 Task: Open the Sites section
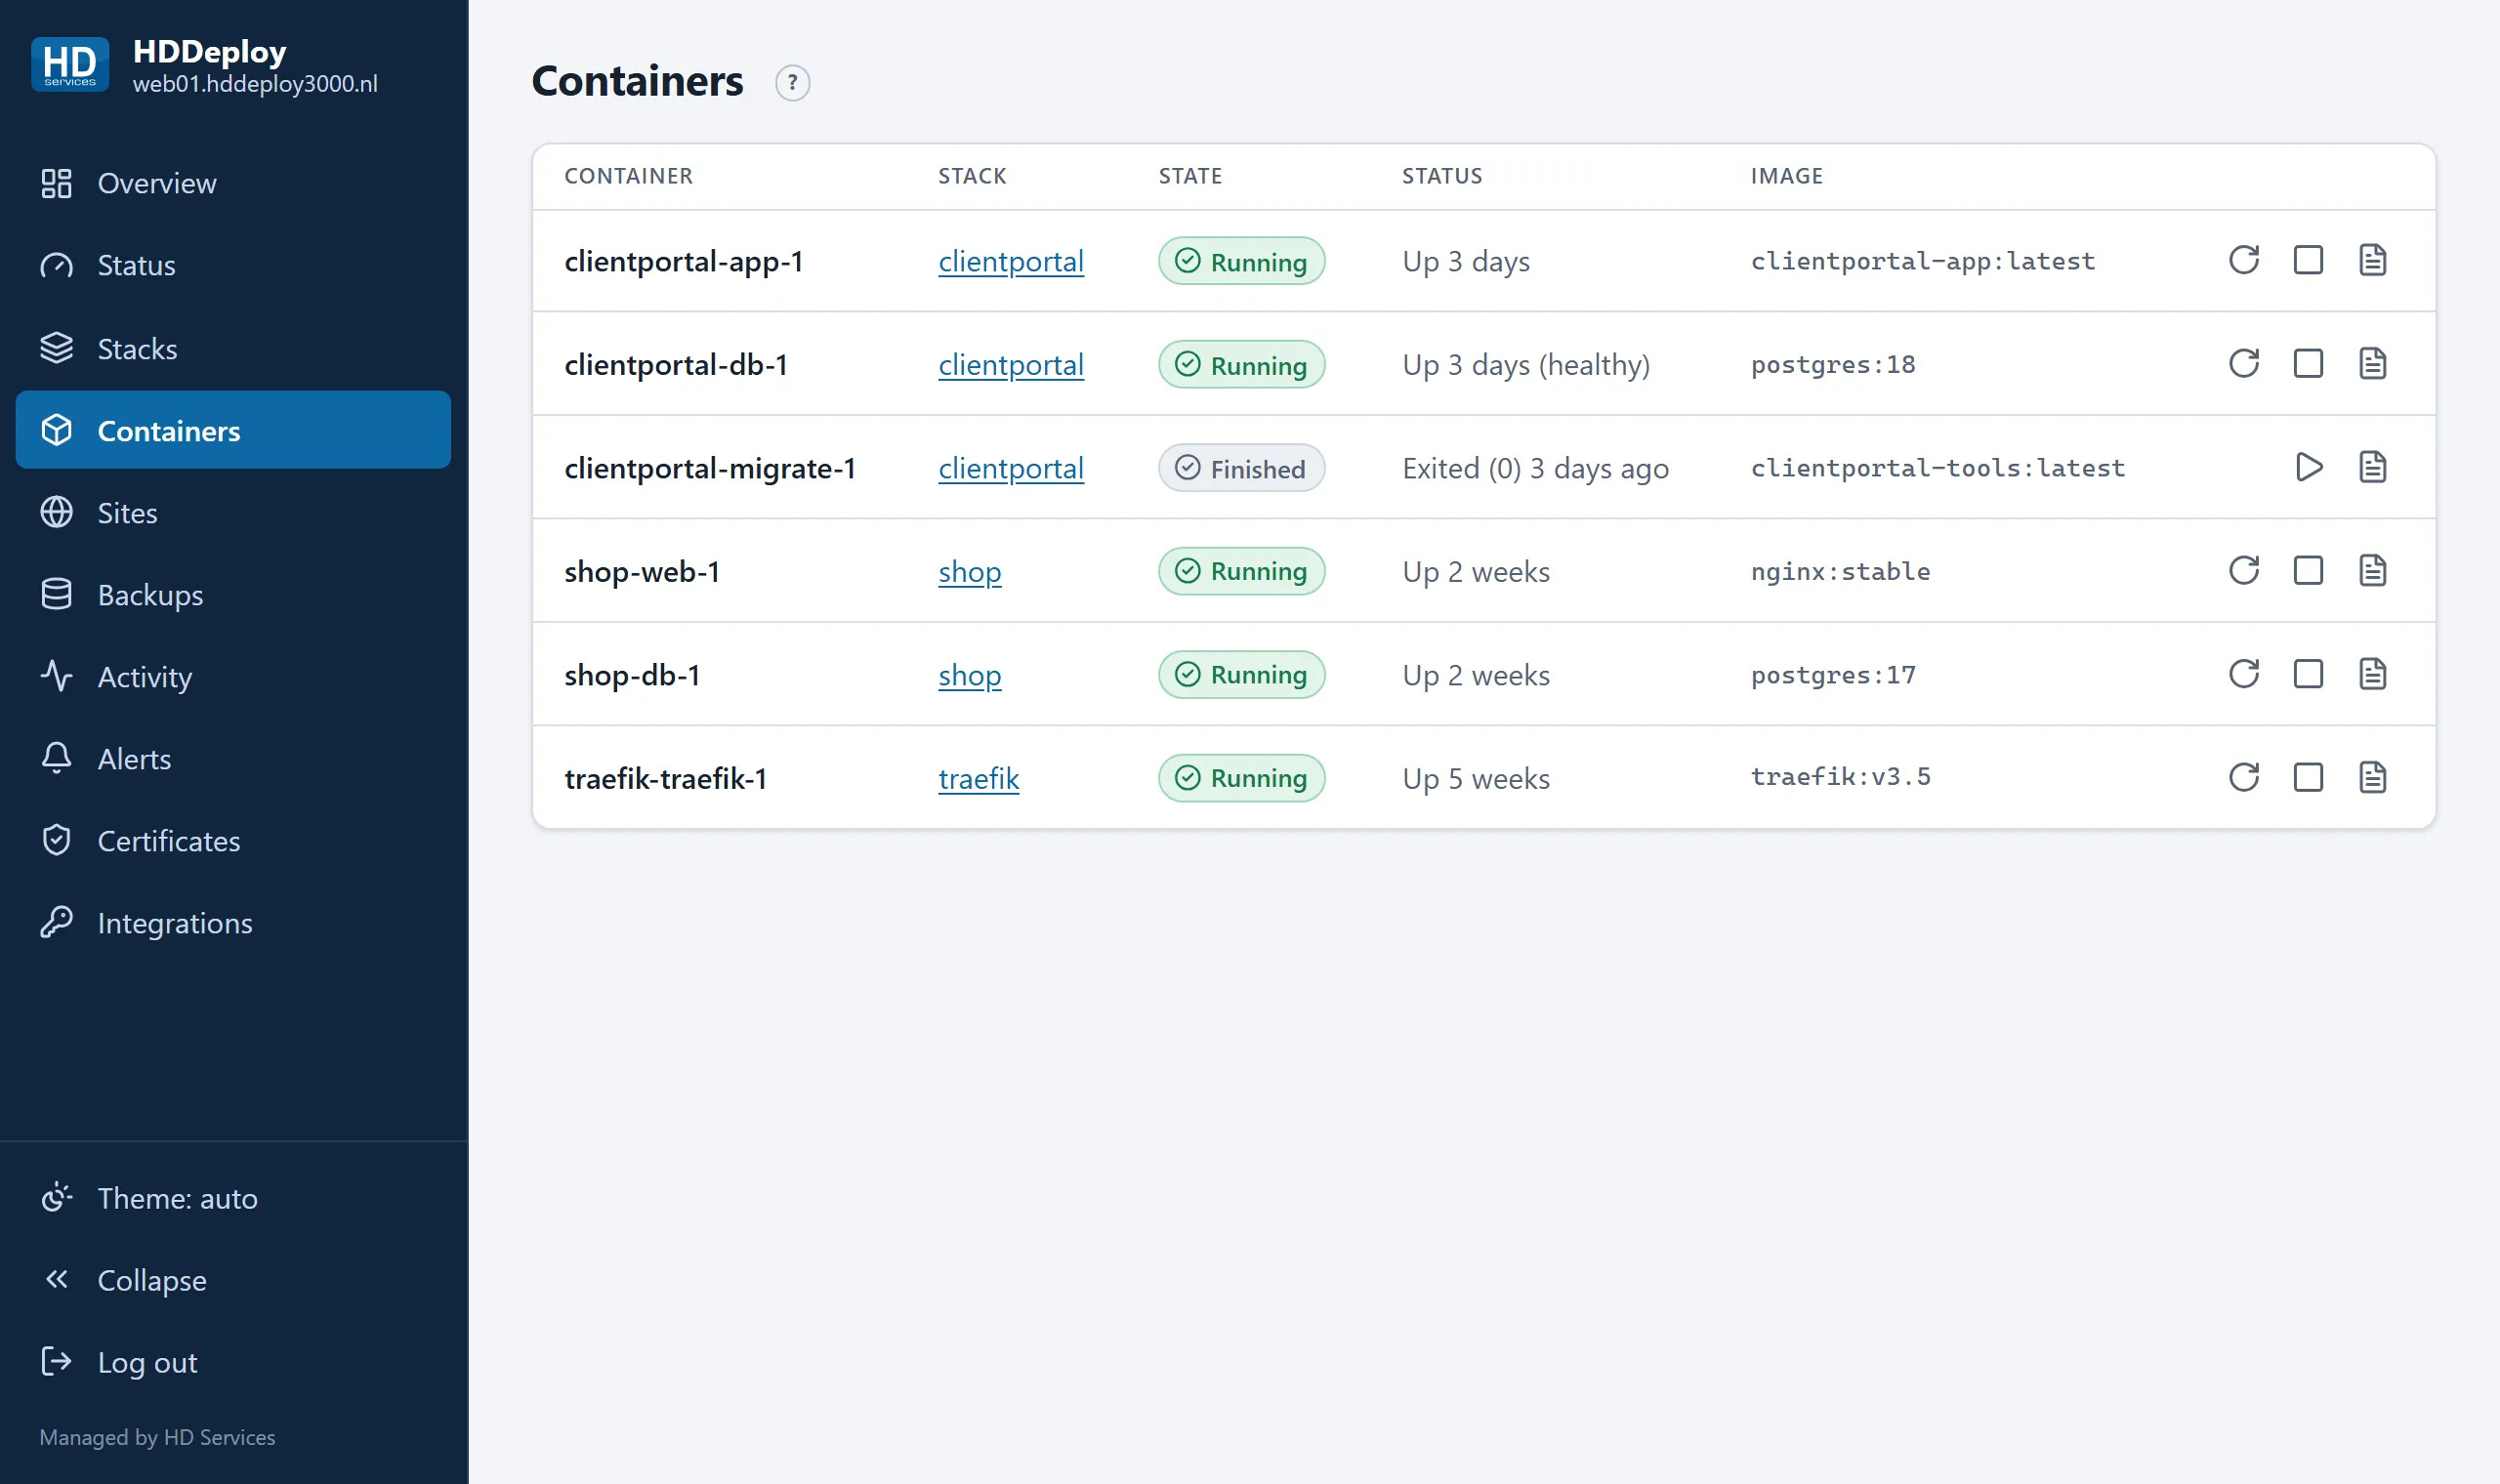(x=233, y=512)
